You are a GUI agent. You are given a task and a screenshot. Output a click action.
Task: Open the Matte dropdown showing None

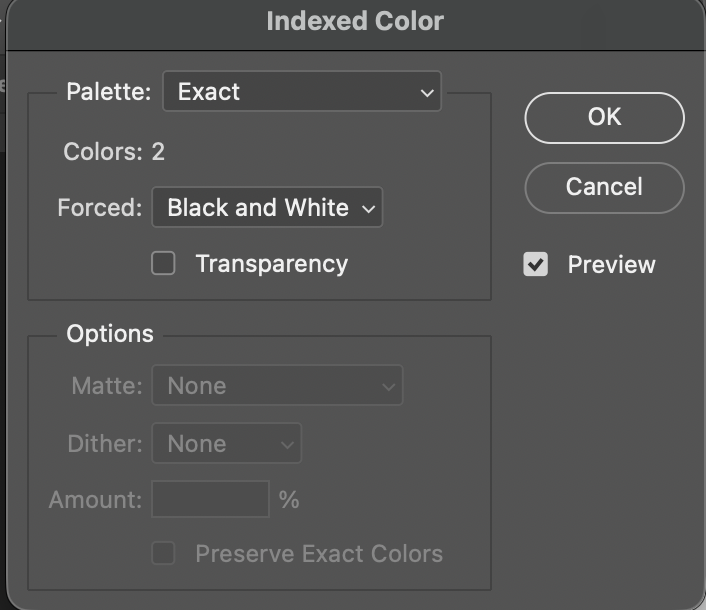tap(277, 385)
